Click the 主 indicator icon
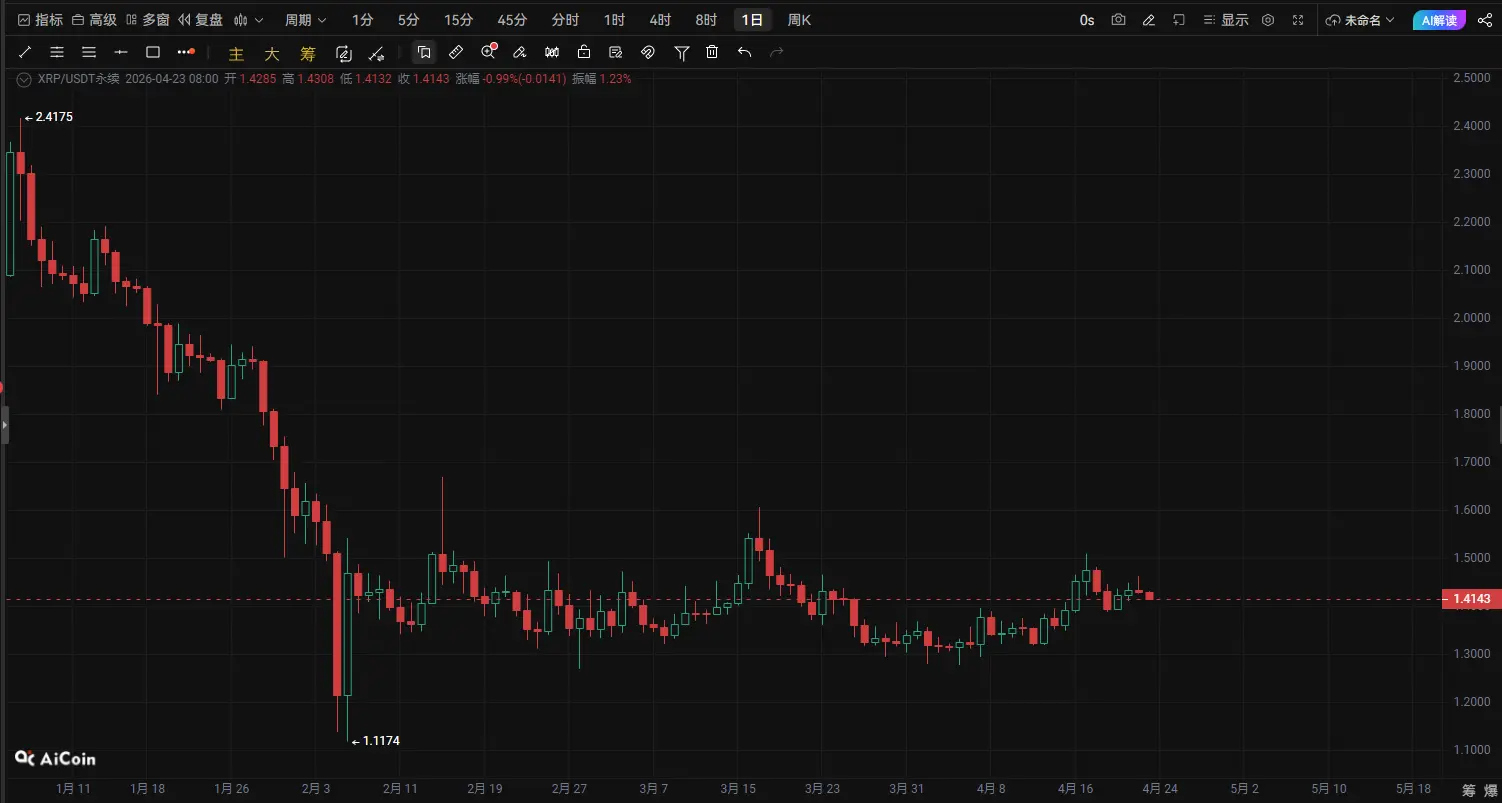 [237, 53]
